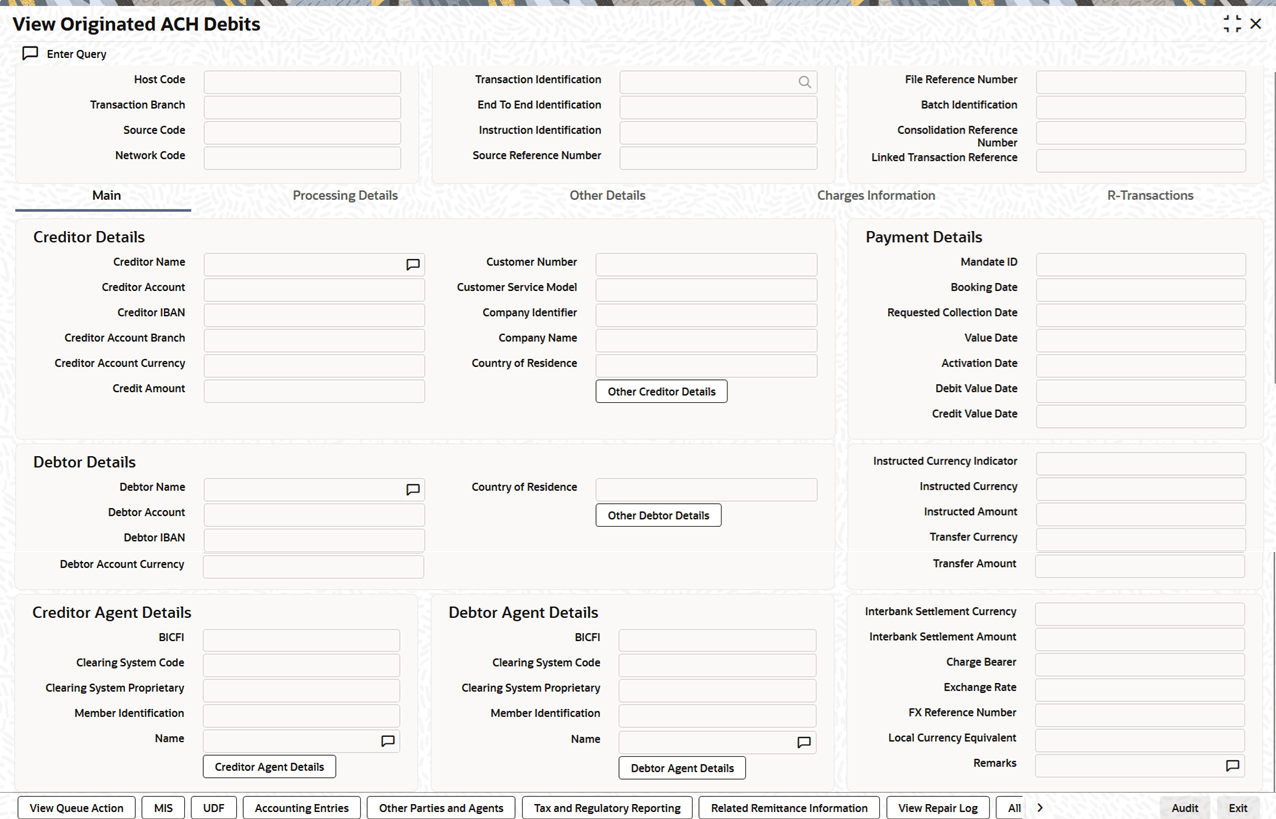Viewport: 1276px width, 819px height.
Task: Open the R-Transactions tab
Action: tap(1150, 195)
